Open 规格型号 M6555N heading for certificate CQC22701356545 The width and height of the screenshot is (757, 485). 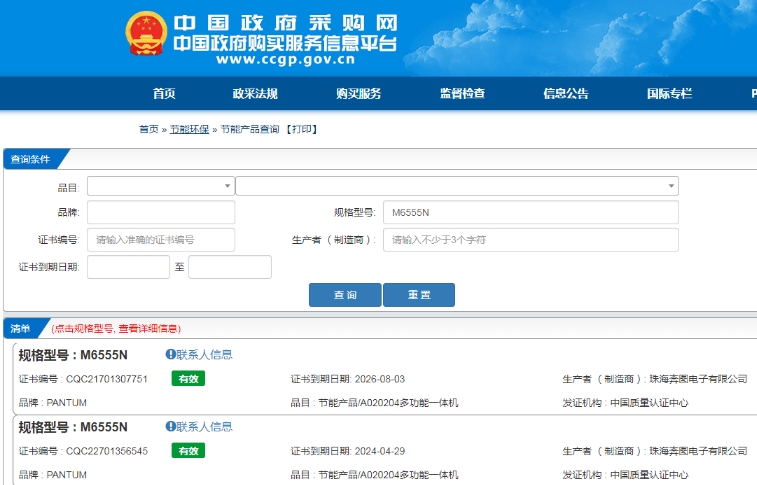pos(73,427)
